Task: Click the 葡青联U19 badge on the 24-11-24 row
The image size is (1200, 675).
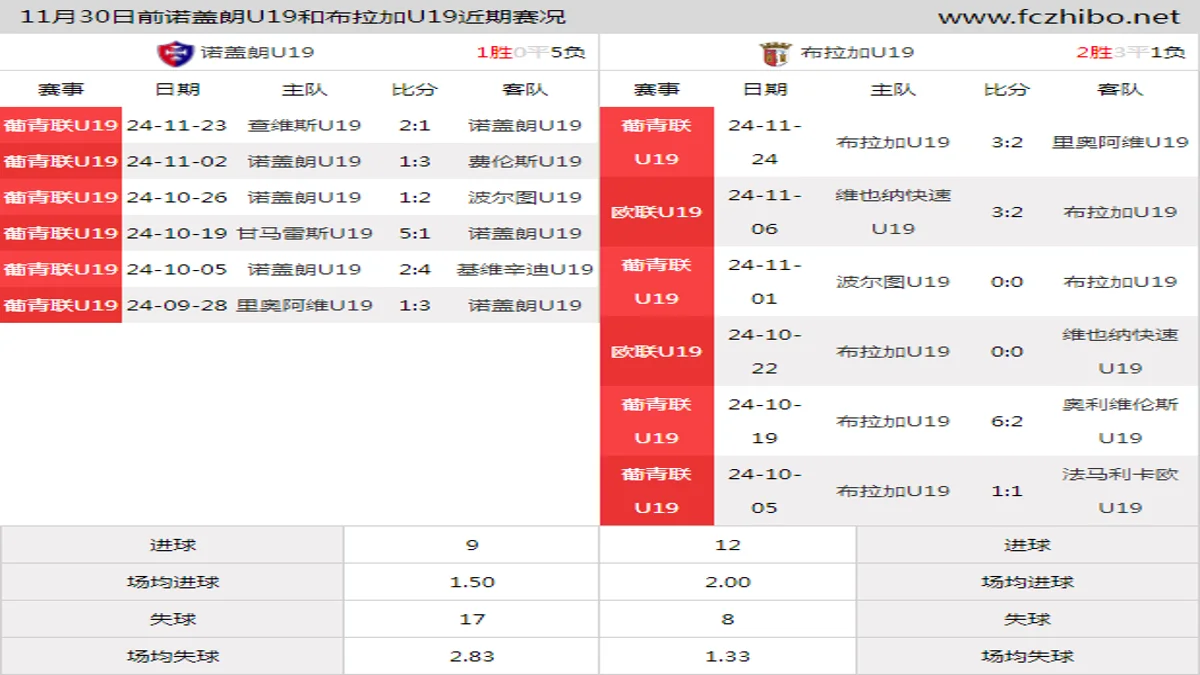Action: (x=657, y=142)
